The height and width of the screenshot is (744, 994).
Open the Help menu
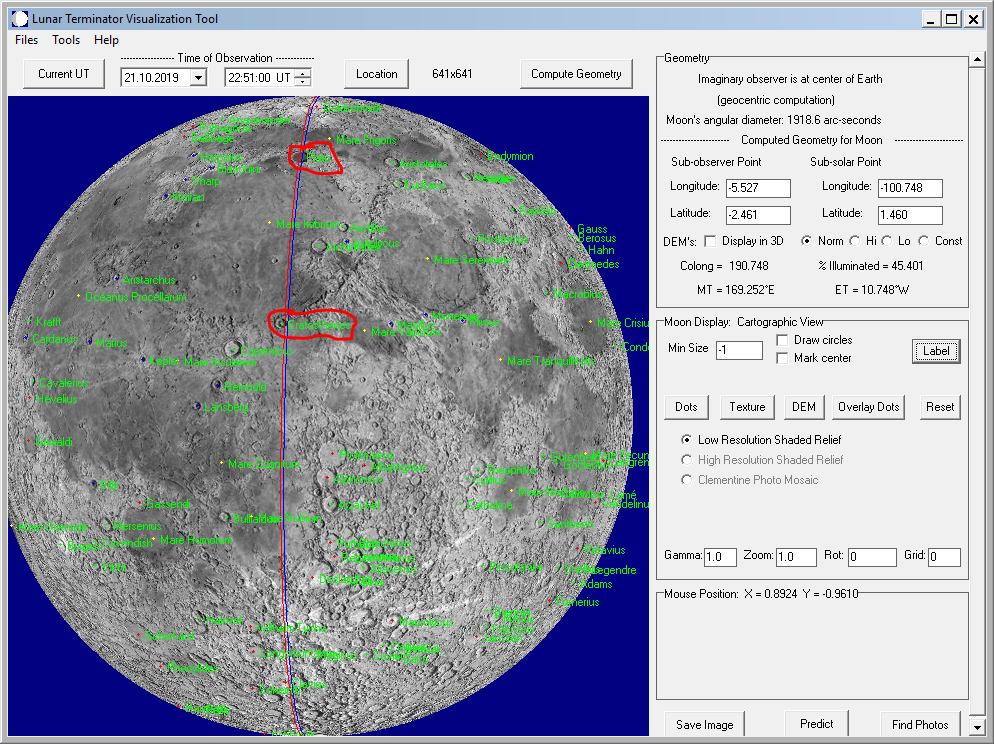coord(106,40)
